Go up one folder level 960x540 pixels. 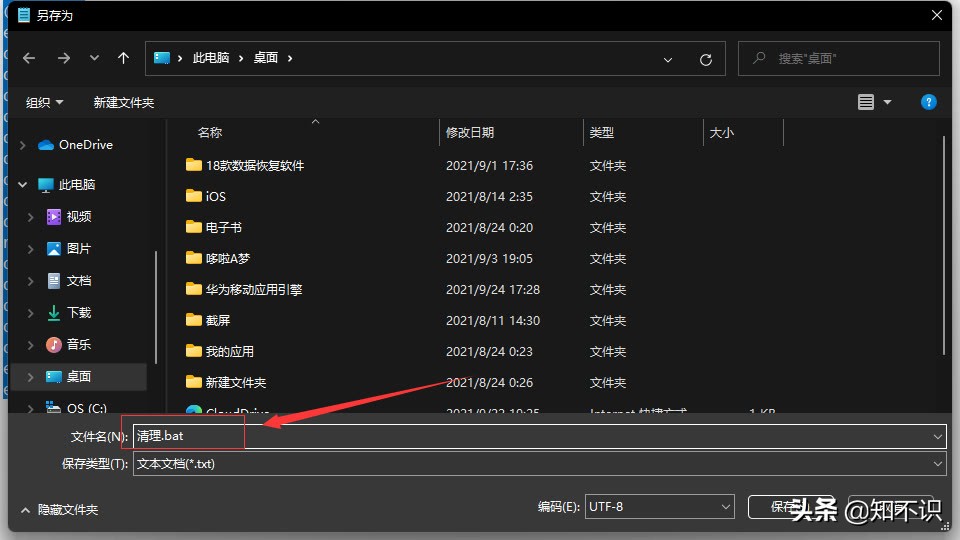pos(123,58)
